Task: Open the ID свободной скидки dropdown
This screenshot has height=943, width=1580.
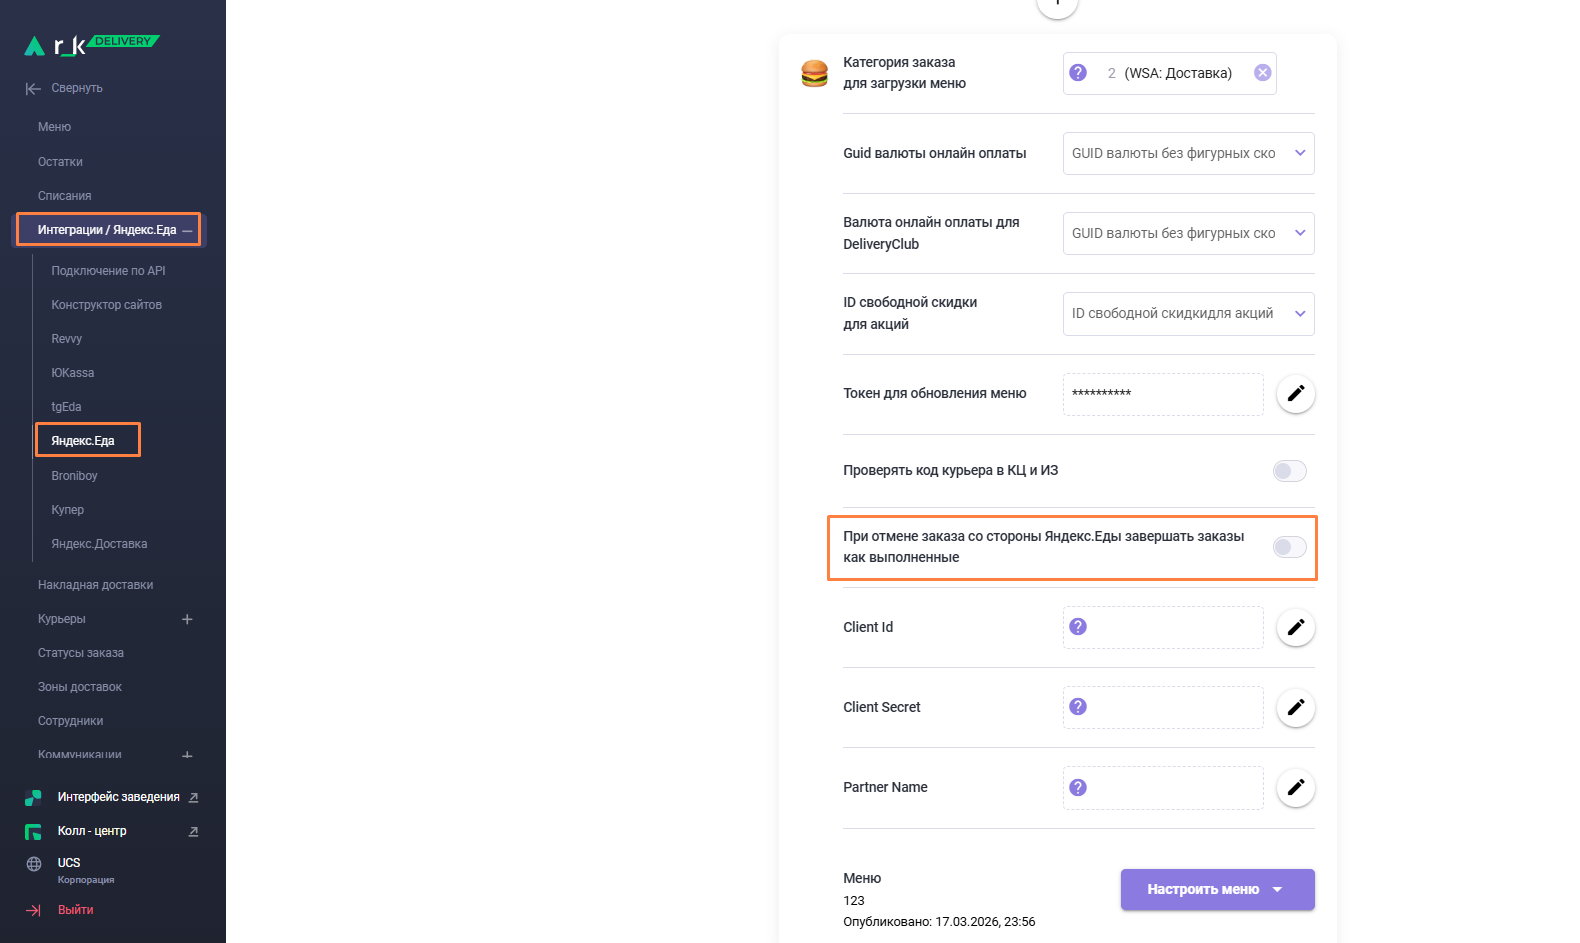Action: click(1188, 314)
